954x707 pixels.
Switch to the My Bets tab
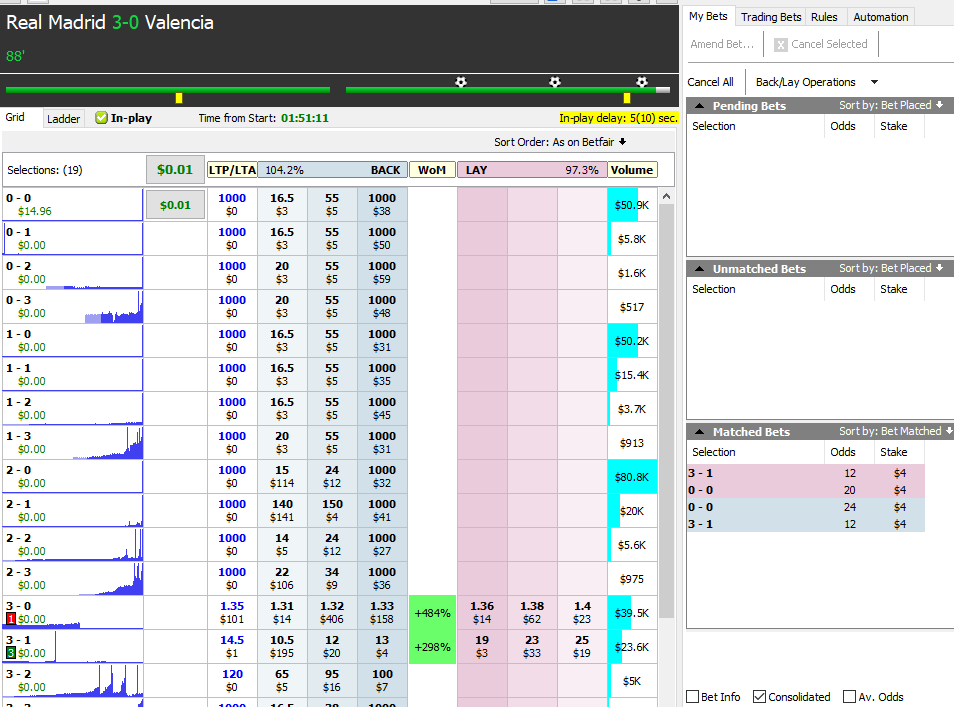point(708,16)
